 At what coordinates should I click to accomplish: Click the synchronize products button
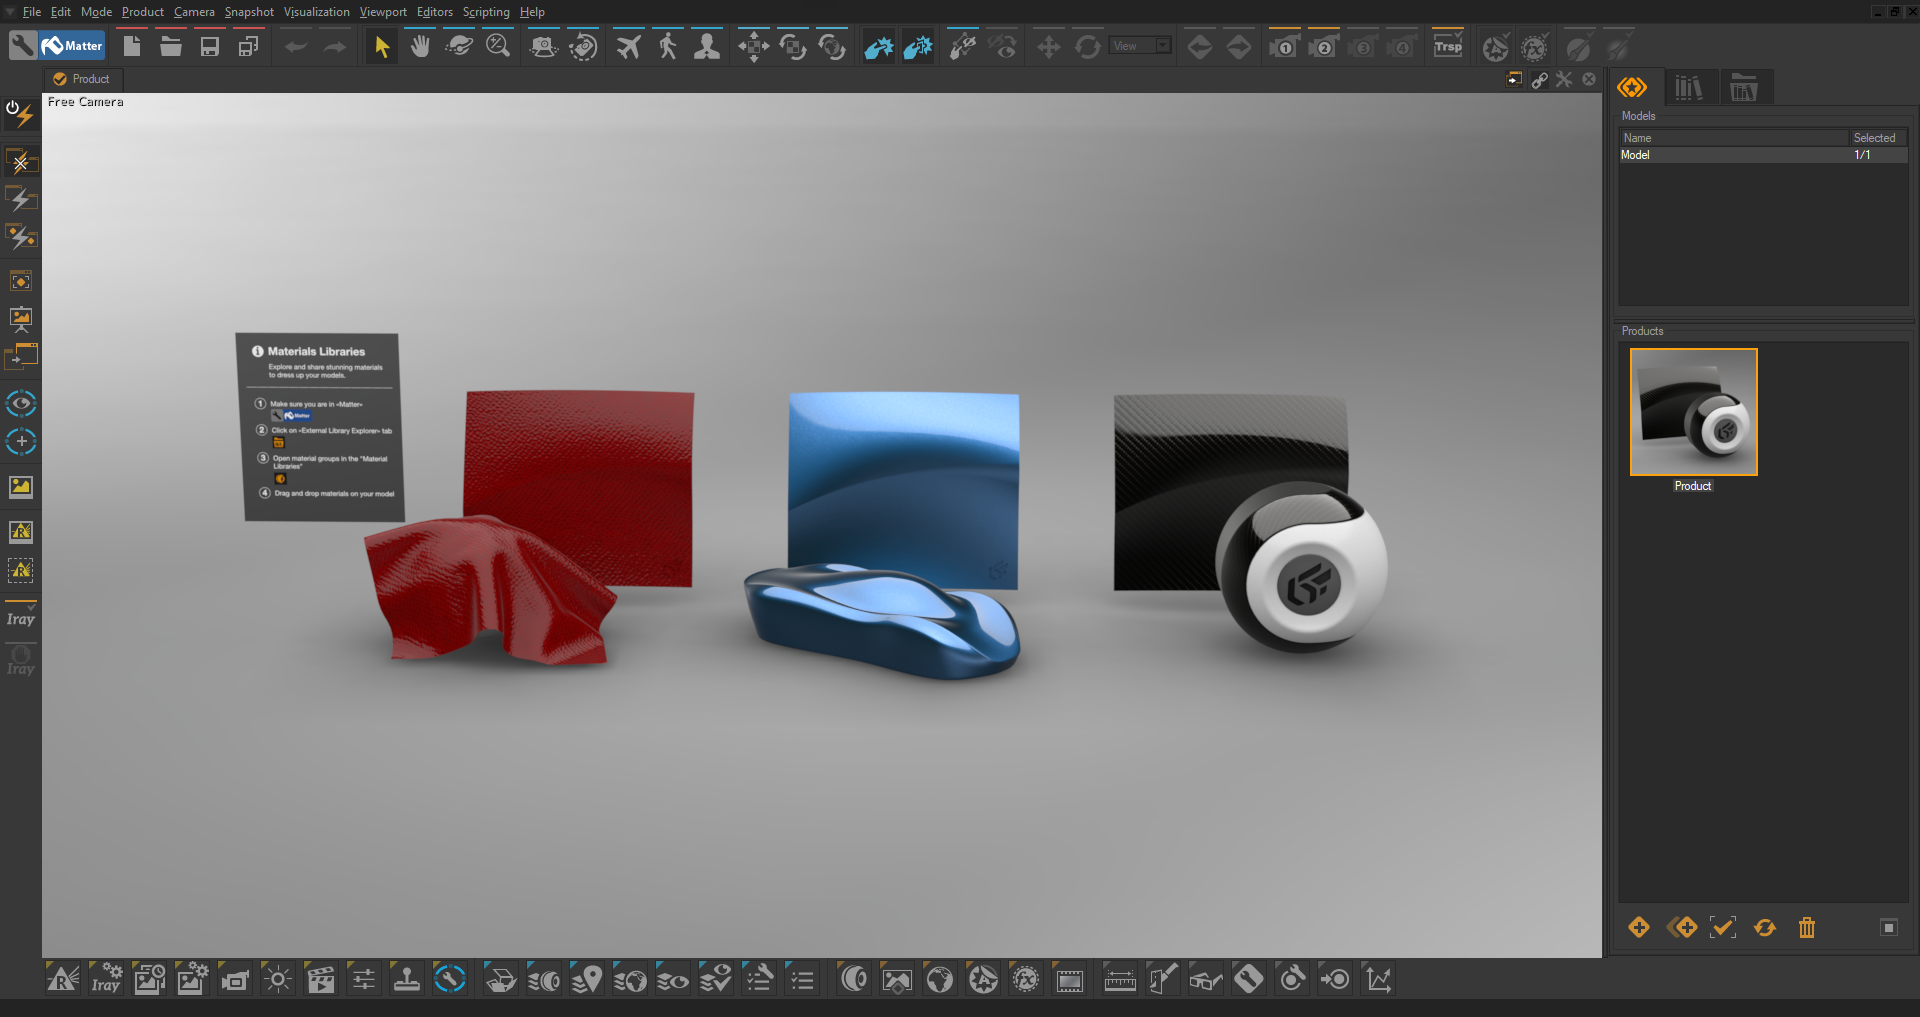1765,928
